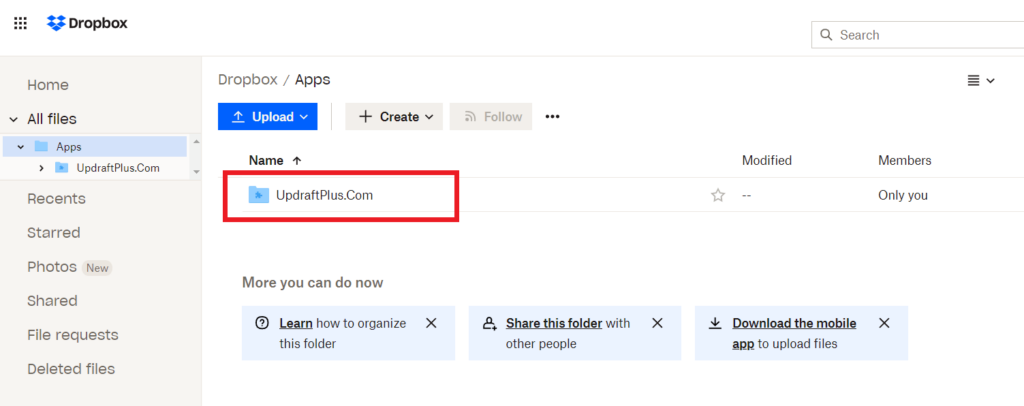Click Share this folder link
Image resolution: width=1024 pixels, height=406 pixels.
(554, 323)
